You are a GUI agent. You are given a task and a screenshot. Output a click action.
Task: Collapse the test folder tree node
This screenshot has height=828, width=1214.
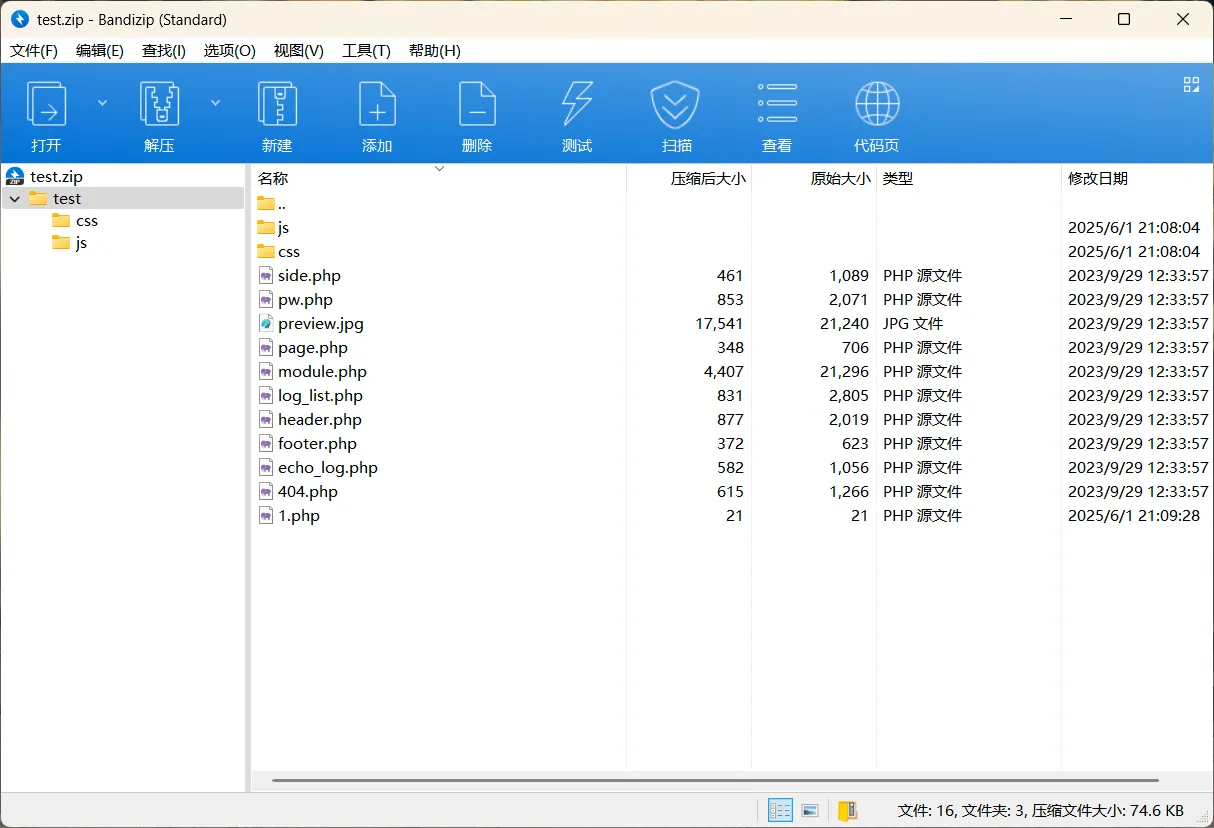[15, 199]
